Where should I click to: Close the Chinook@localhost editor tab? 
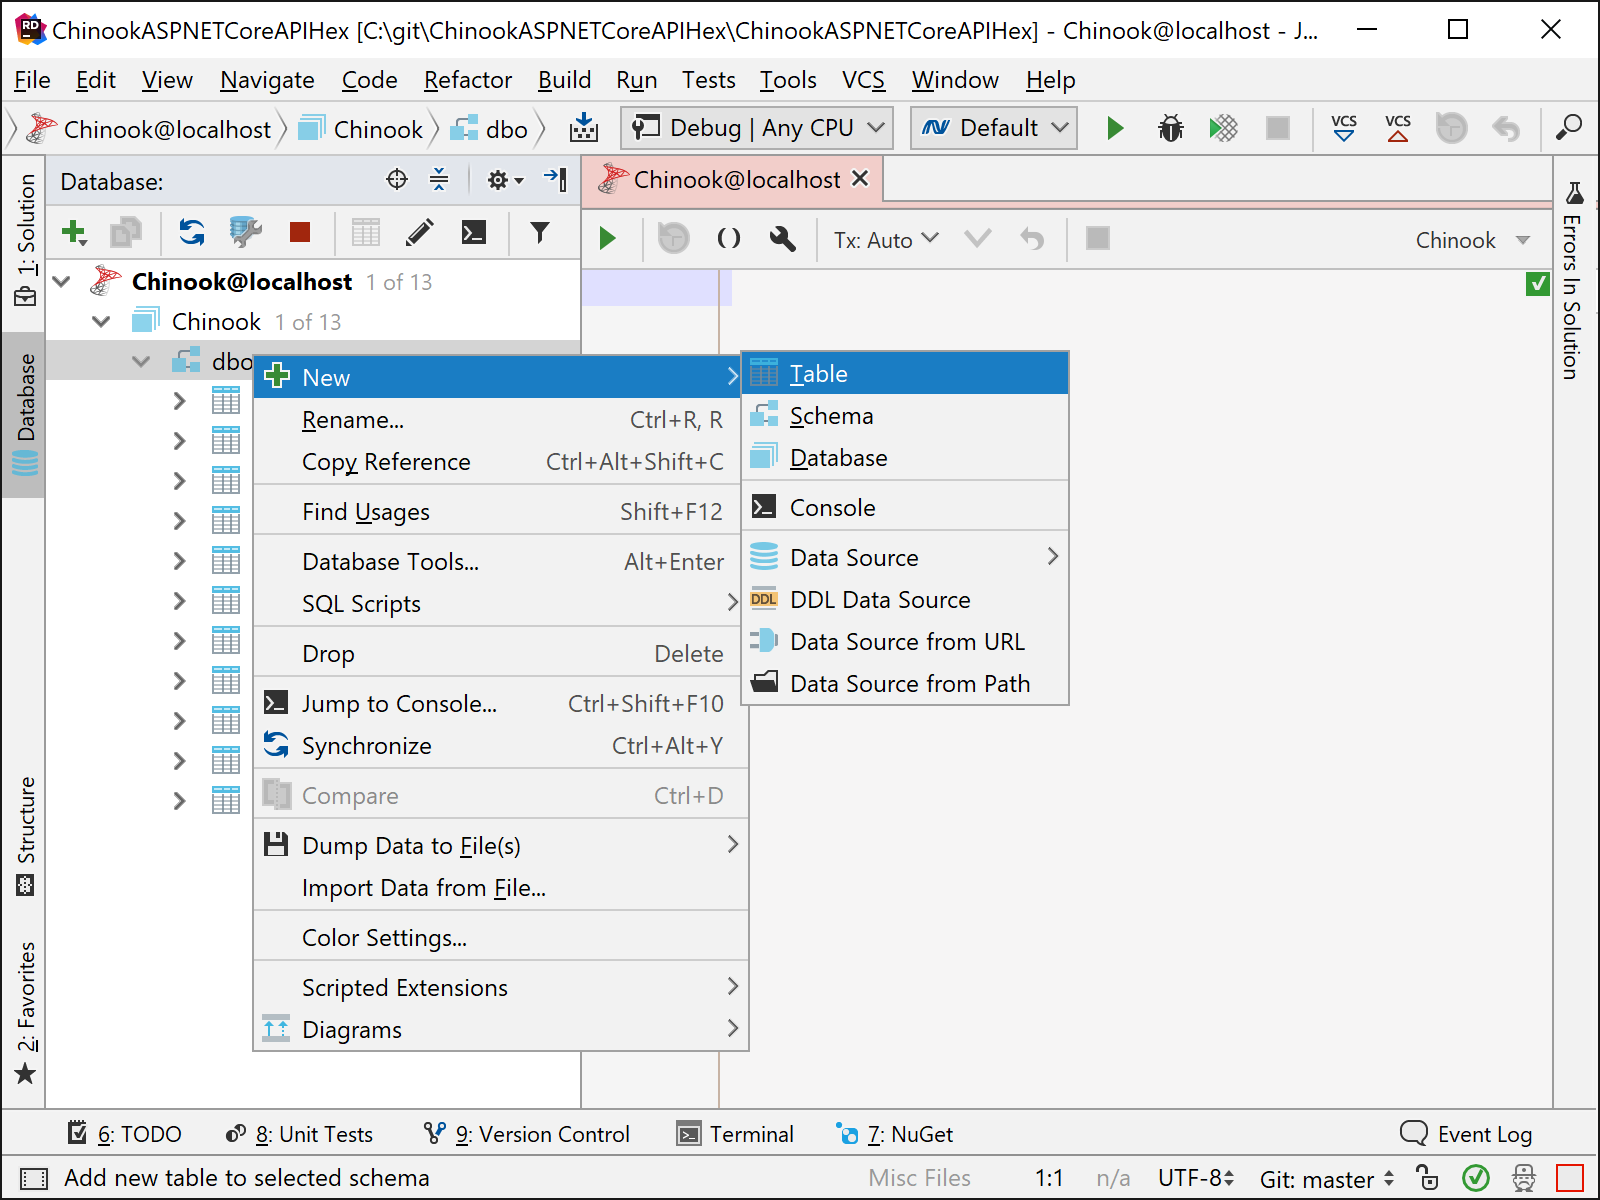point(860,179)
